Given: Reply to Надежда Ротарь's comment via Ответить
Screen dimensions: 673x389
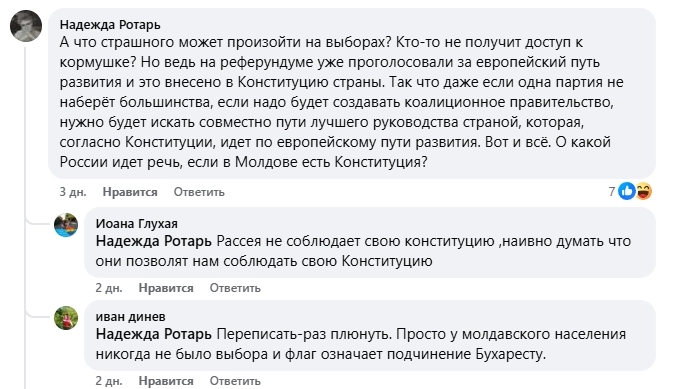Looking at the screenshot, I should 199,192.
